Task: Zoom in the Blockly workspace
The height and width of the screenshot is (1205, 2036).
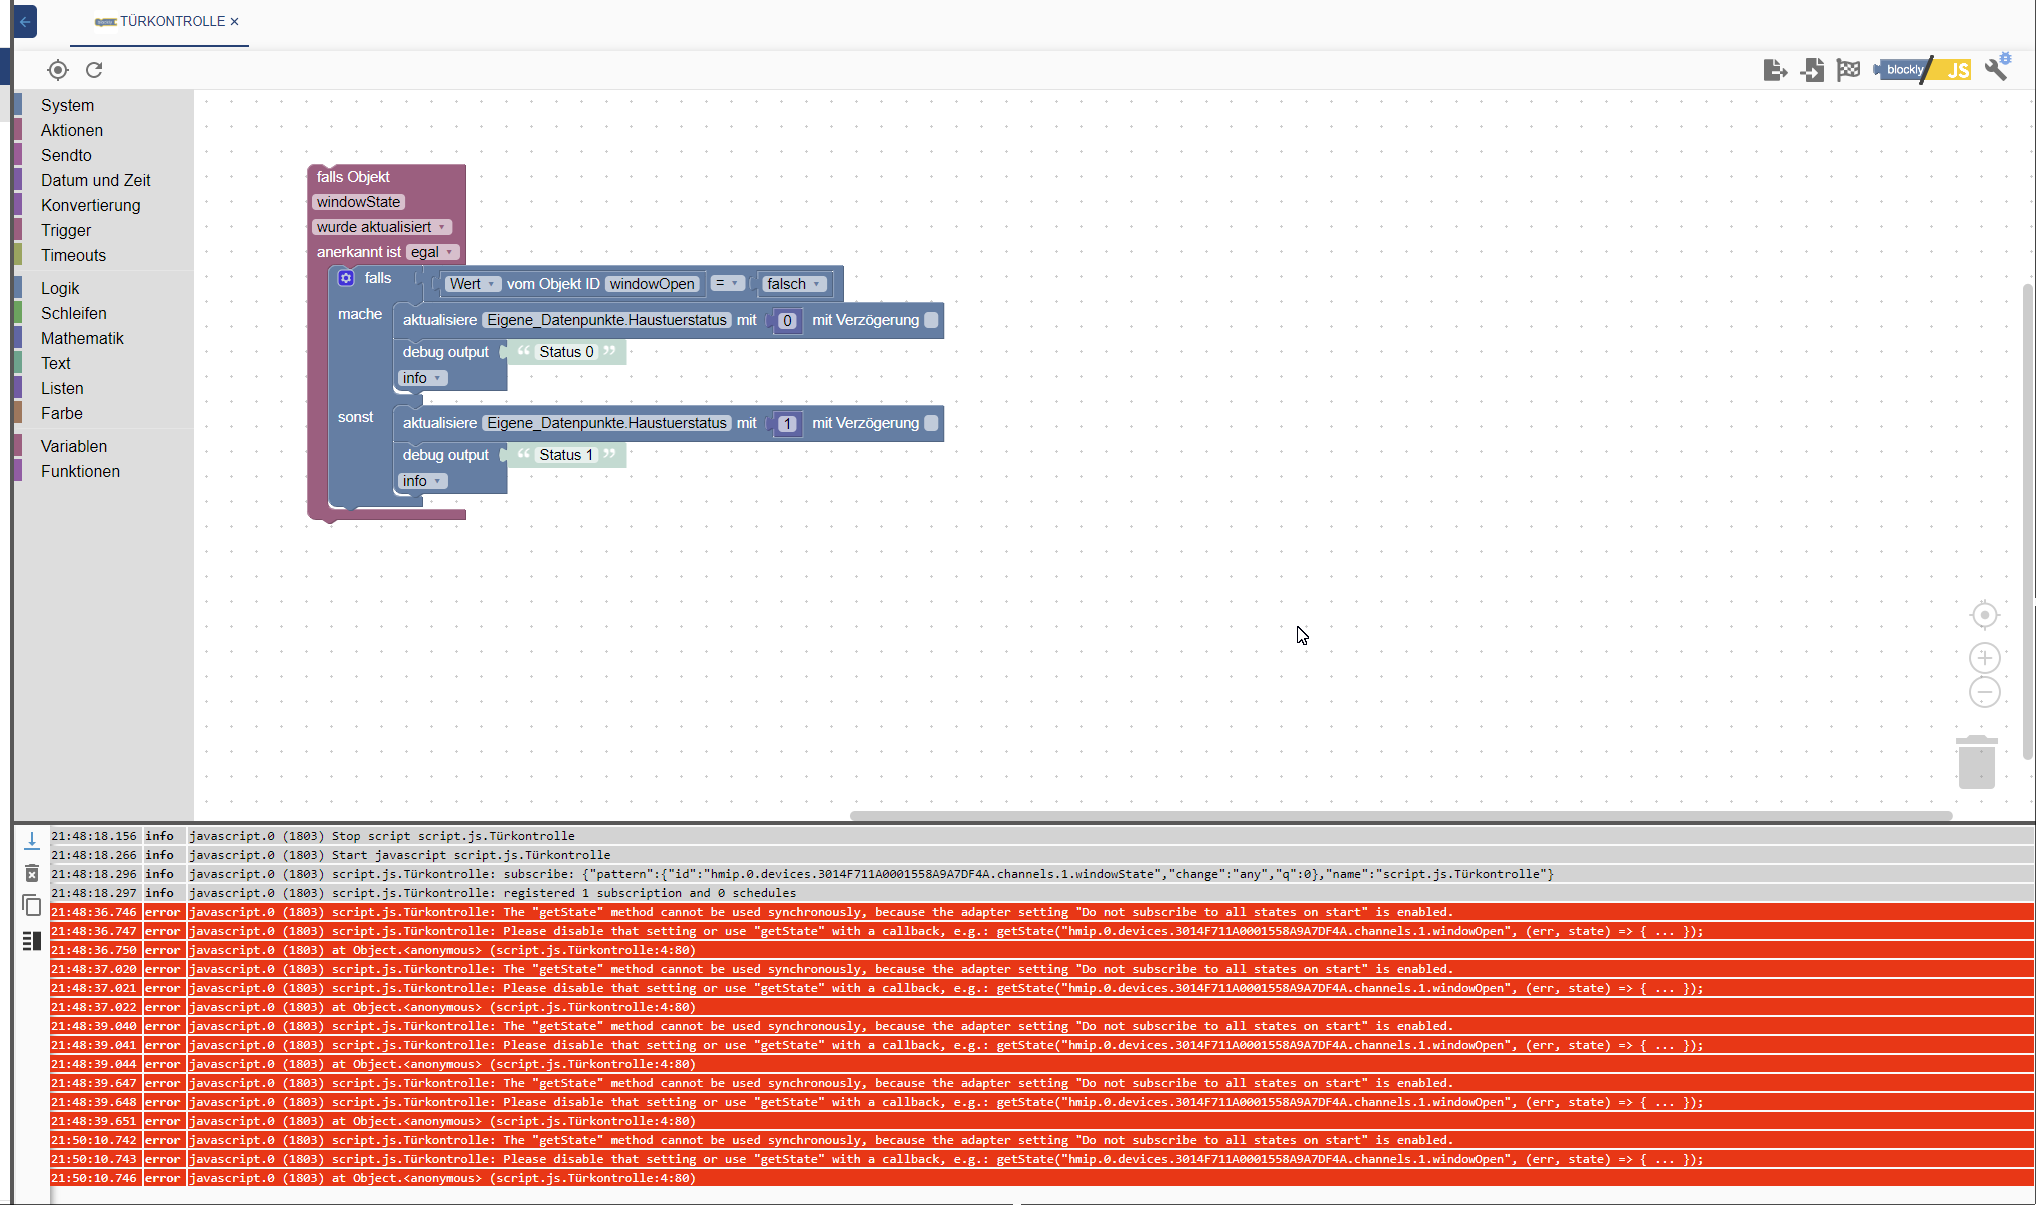Action: pos(1984,658)
